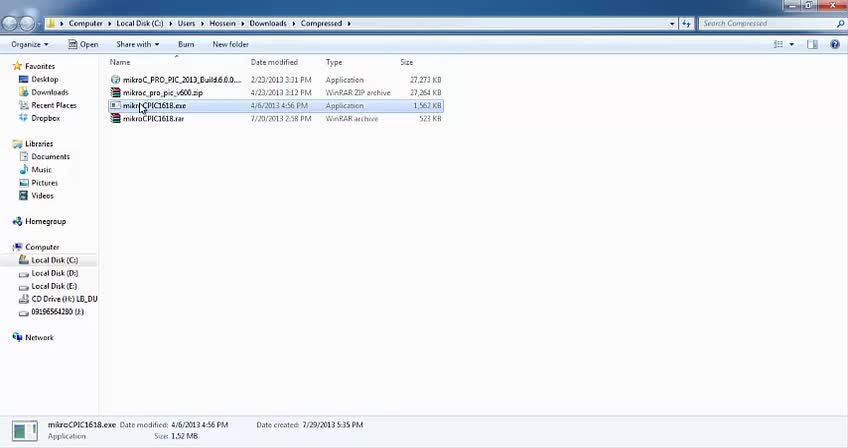Open the Music library
Image resolution: width=848 pixels, height=448 pixels.
(x=41, y=169)
